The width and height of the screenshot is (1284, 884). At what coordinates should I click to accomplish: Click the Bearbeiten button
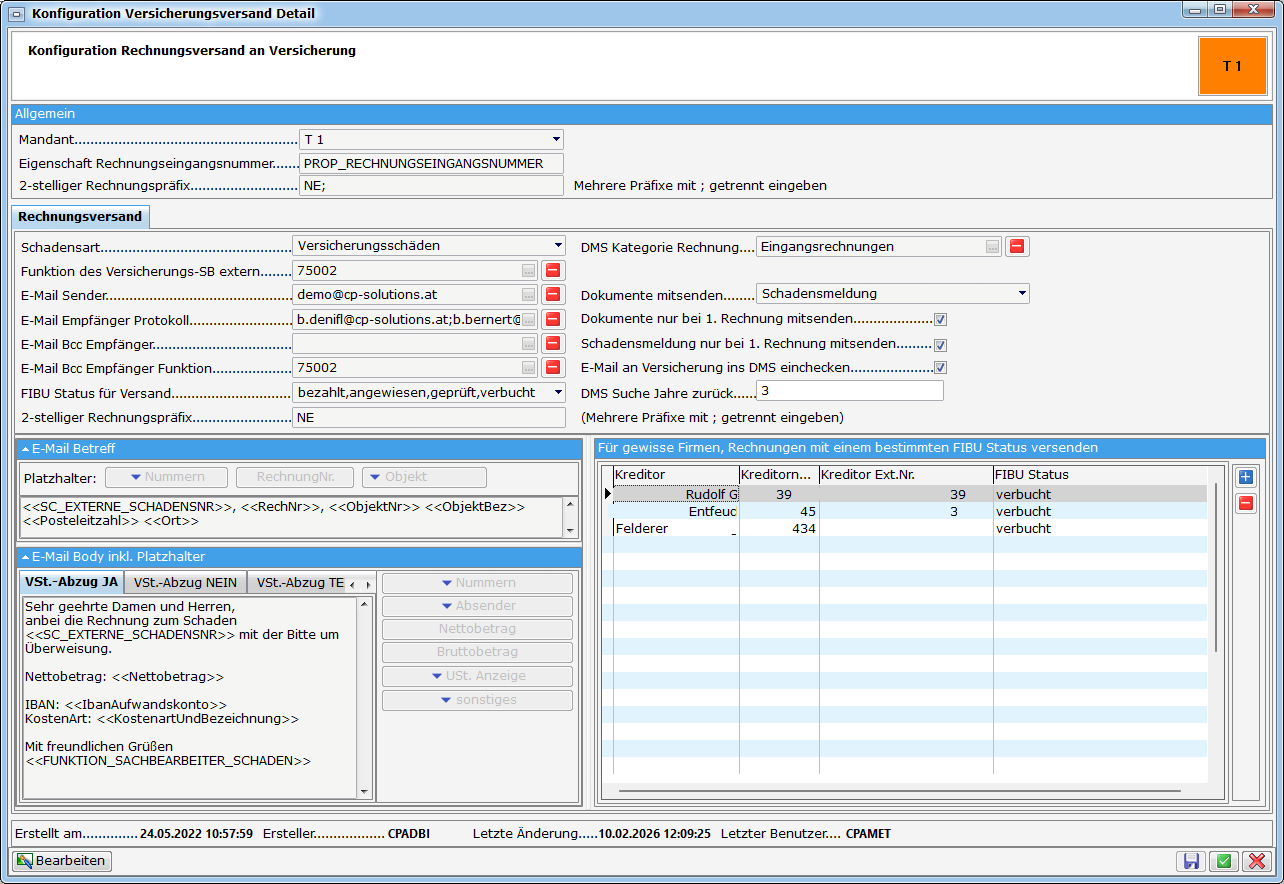(62, 861)
